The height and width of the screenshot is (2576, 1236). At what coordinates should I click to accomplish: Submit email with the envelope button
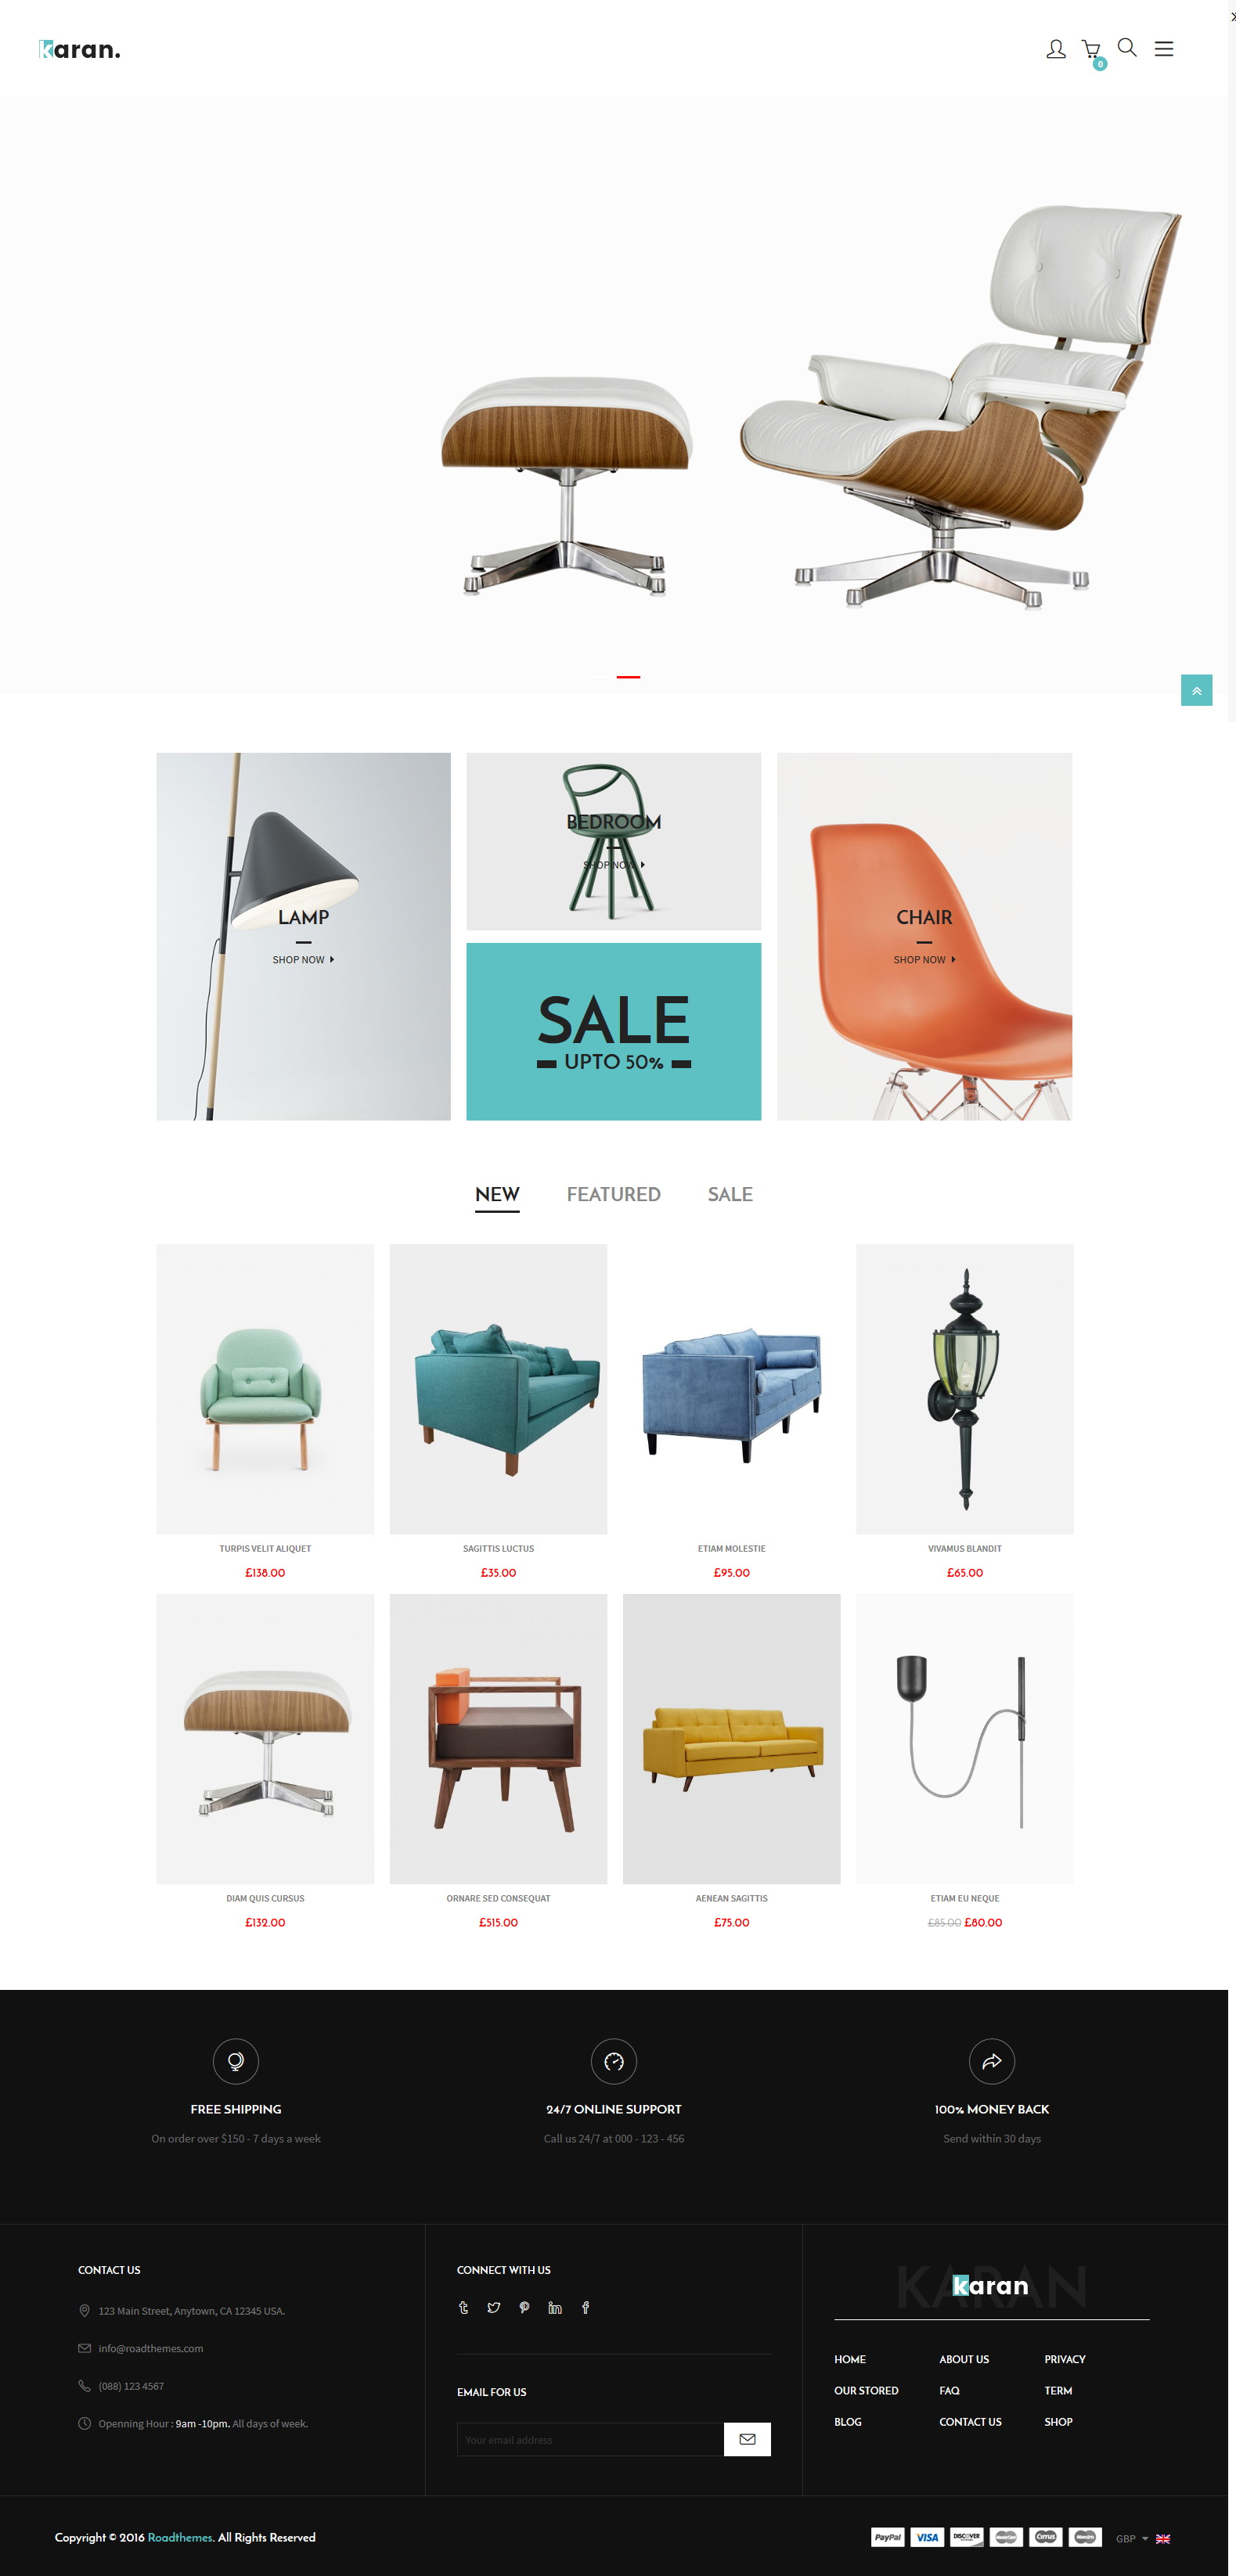click(x=747, y=2439)
